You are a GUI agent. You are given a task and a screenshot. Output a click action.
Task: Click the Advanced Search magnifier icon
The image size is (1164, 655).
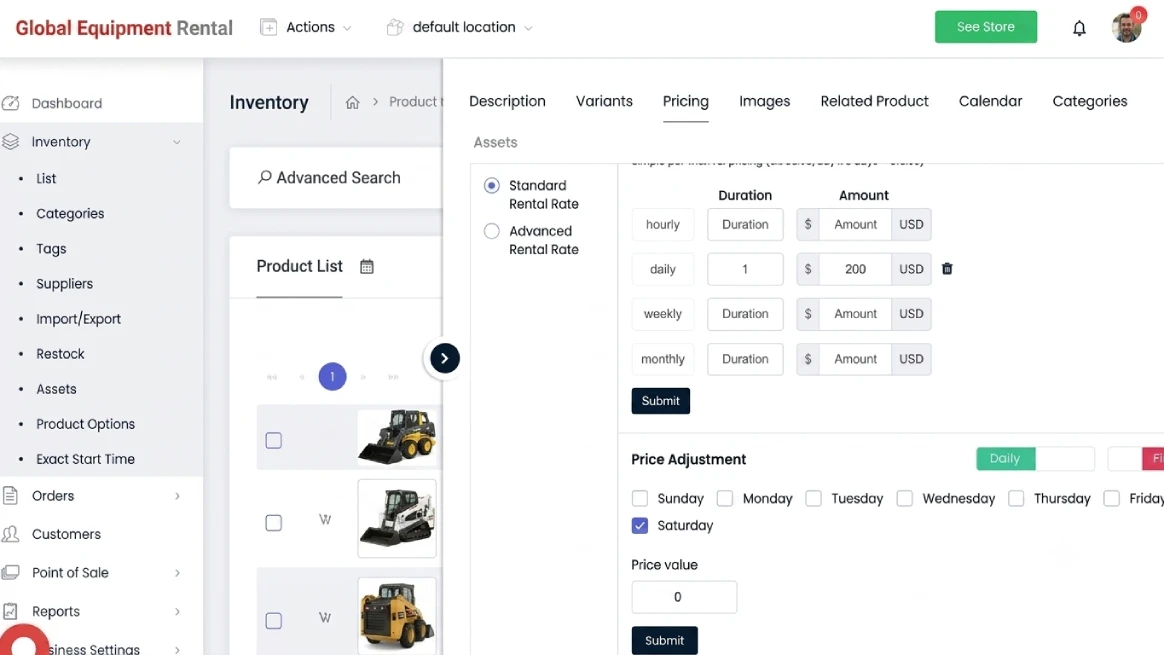click(264, 177)
